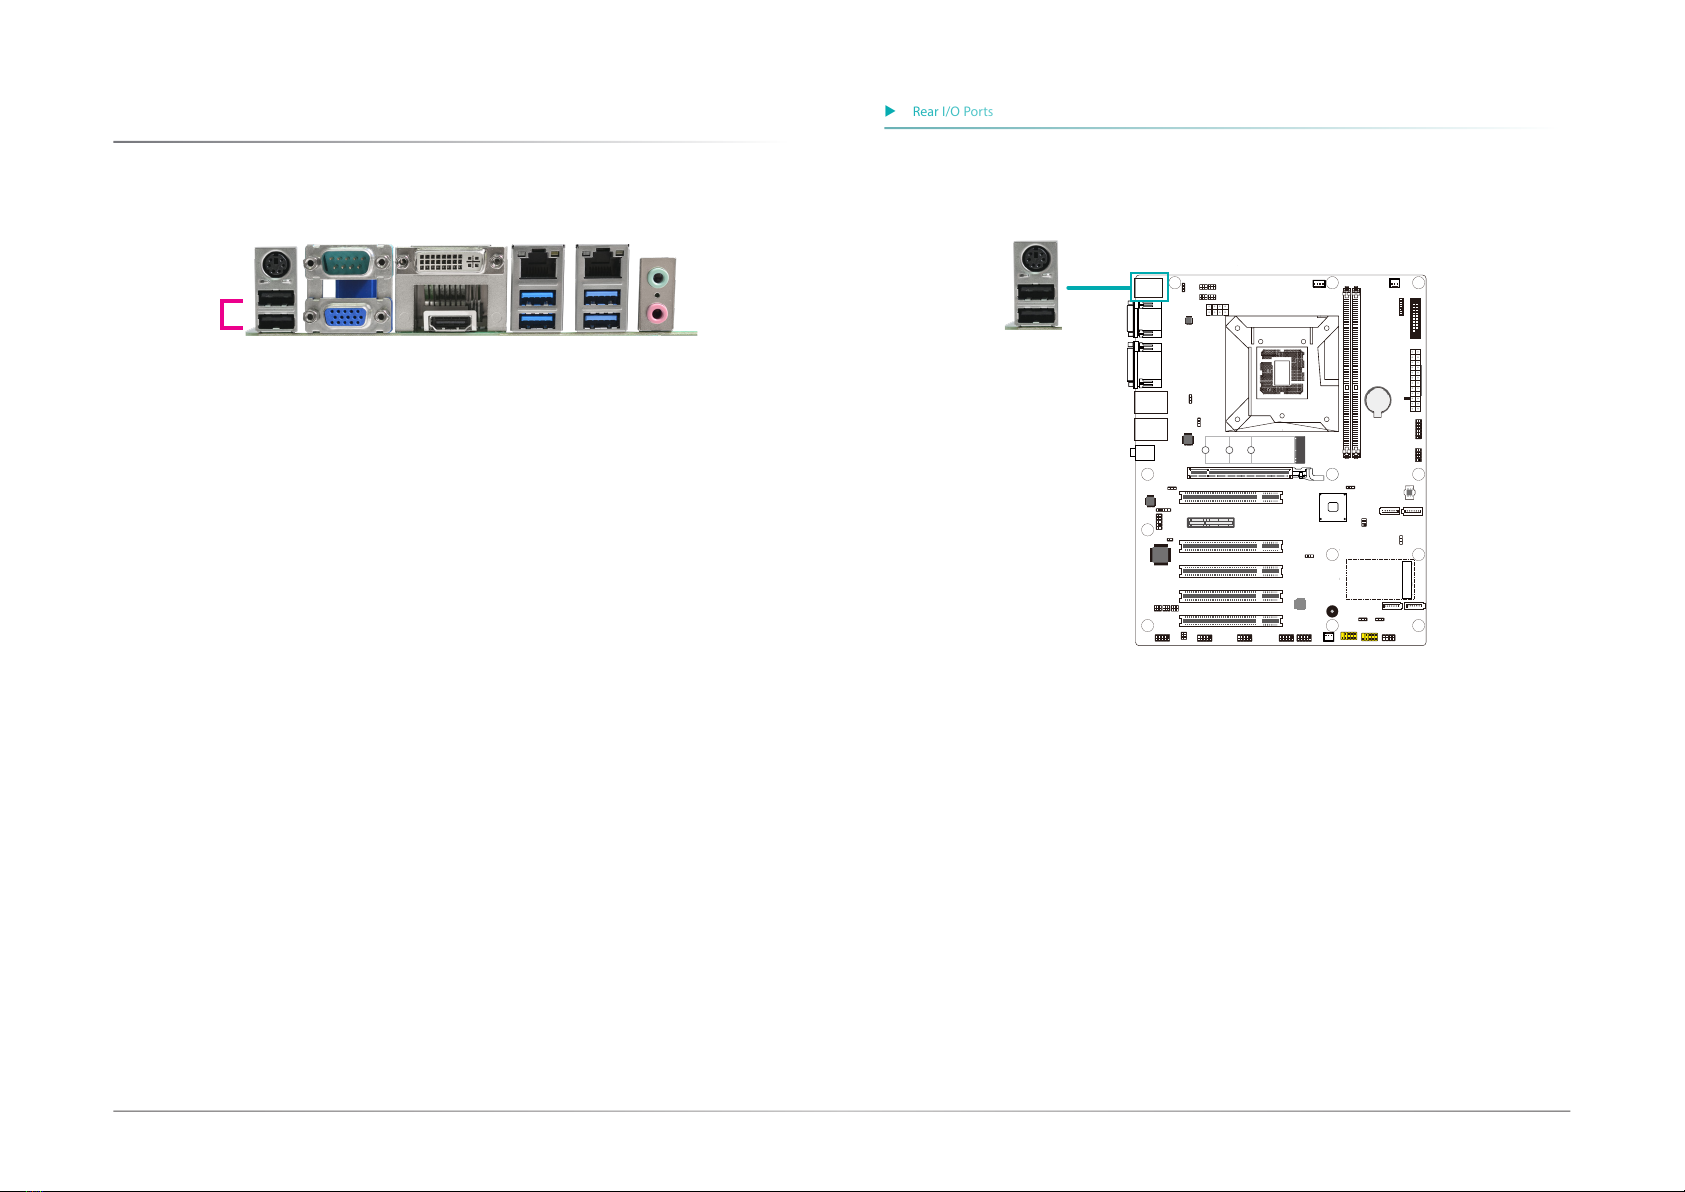Click the long PCIe x16 slot on the diagram
This screenshot has width=1685, height=1192.
[1246, 473]
